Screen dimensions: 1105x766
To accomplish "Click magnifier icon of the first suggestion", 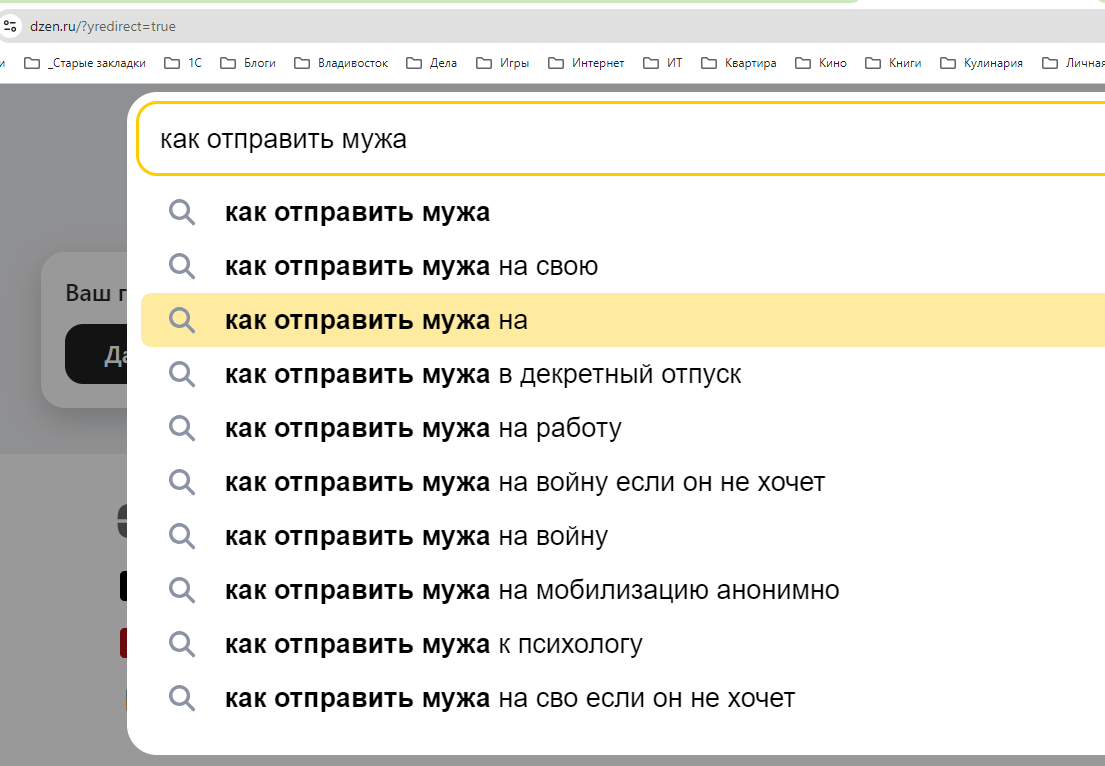I will (x=181, y=212).
